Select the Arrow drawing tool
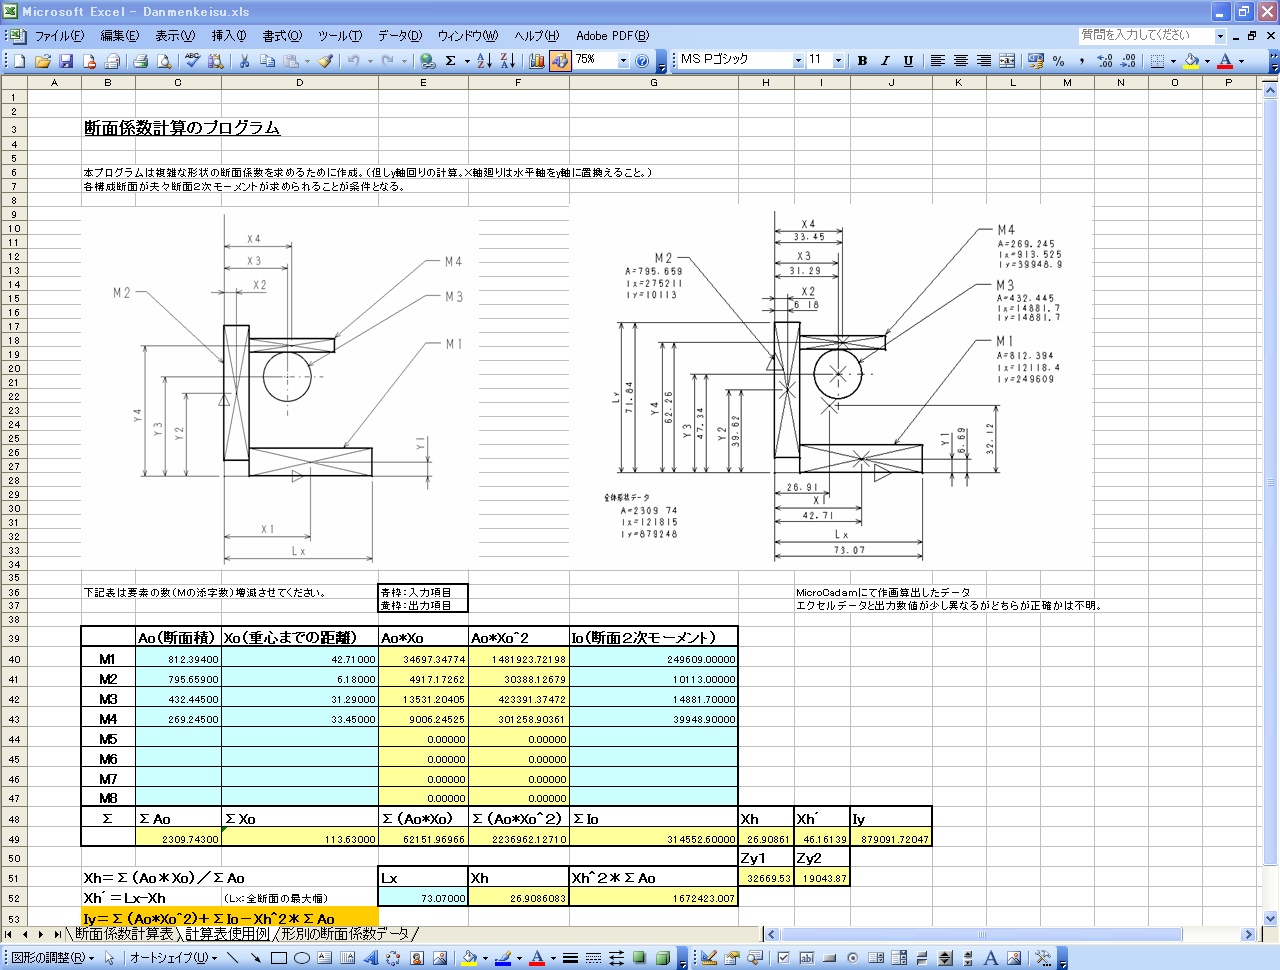Screen dimensions: 1280x970 coord(256,958)
